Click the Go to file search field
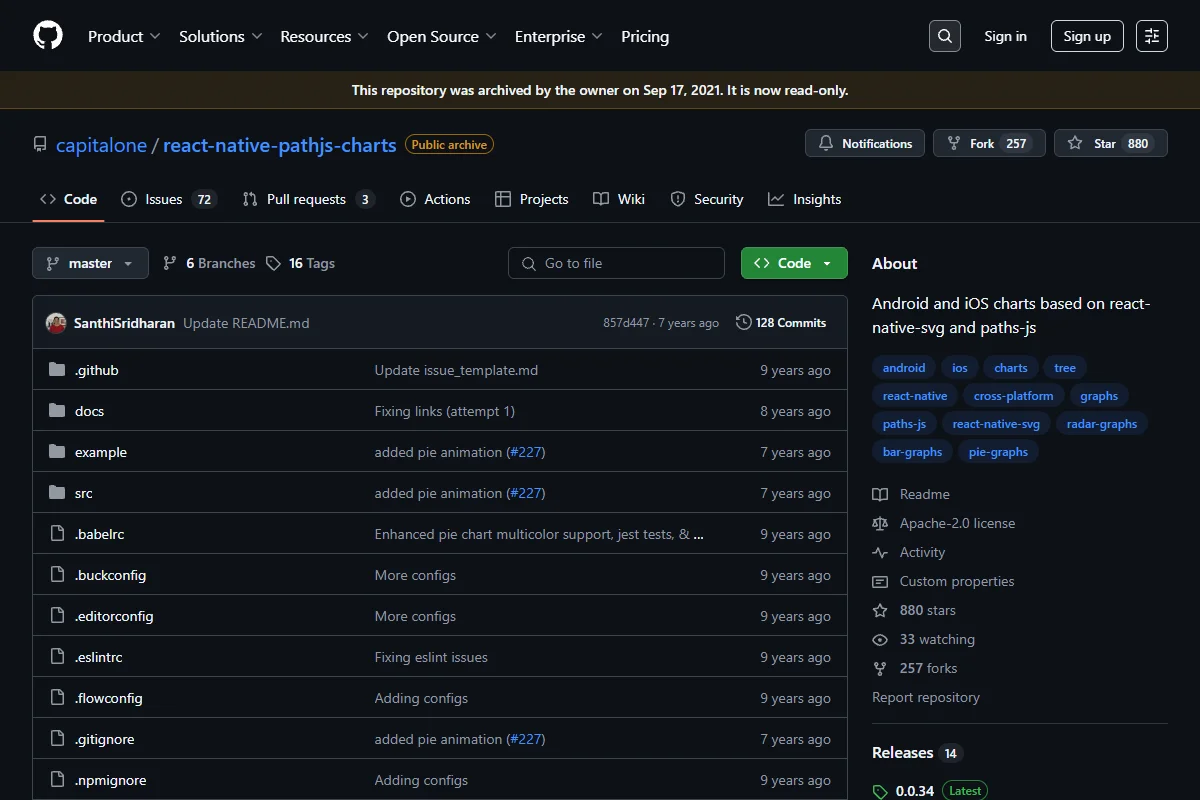The image size is (1200, 800). point(616,263)
